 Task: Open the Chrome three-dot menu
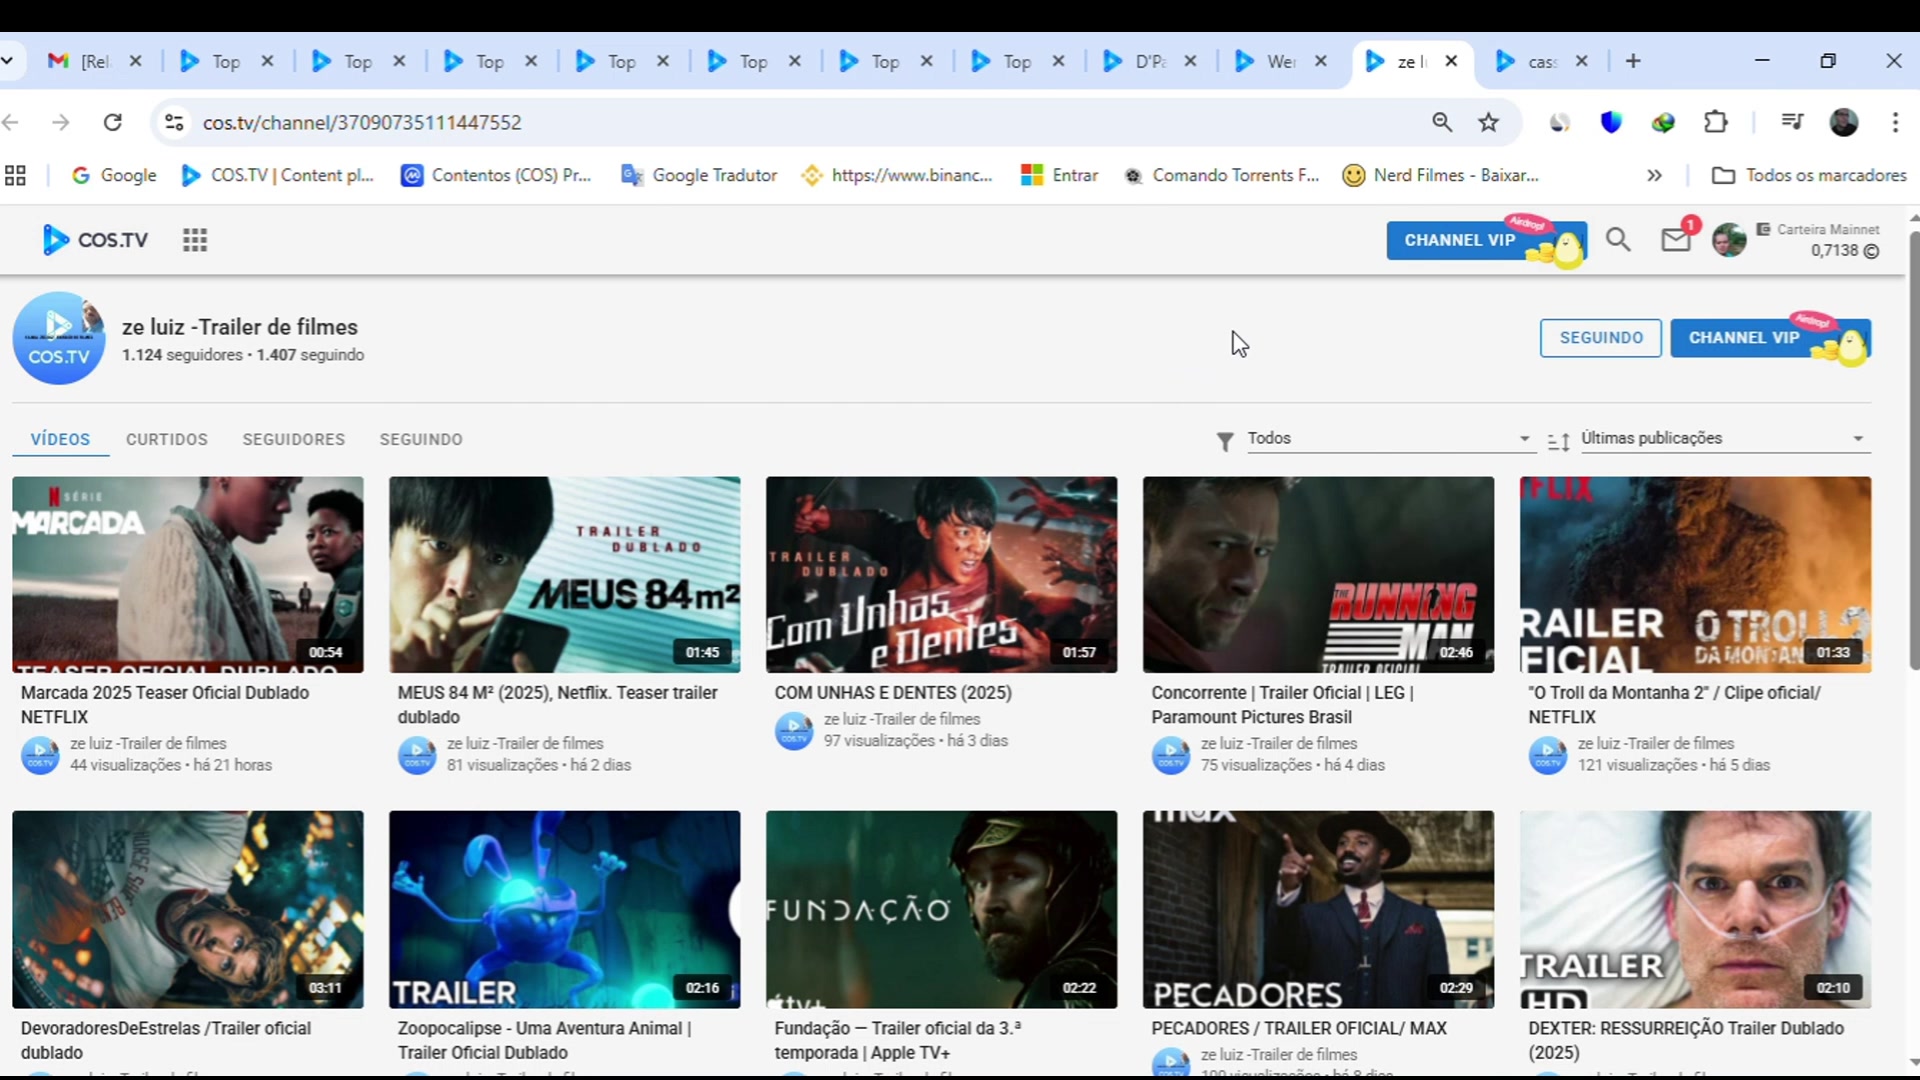tap(1895, 122)
